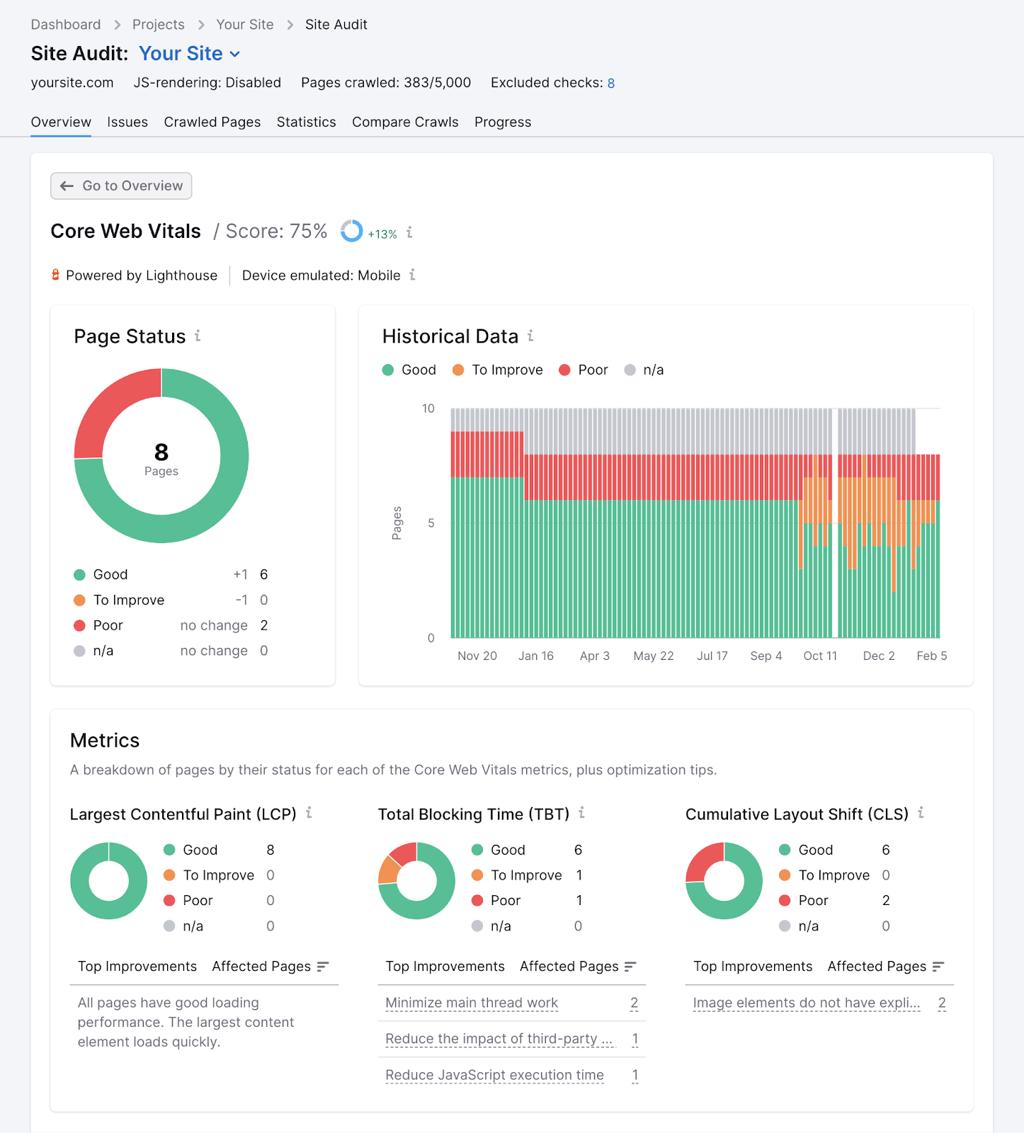Click the Page Status info icon
This screenshot has height=1133, width=1024.
197,336
